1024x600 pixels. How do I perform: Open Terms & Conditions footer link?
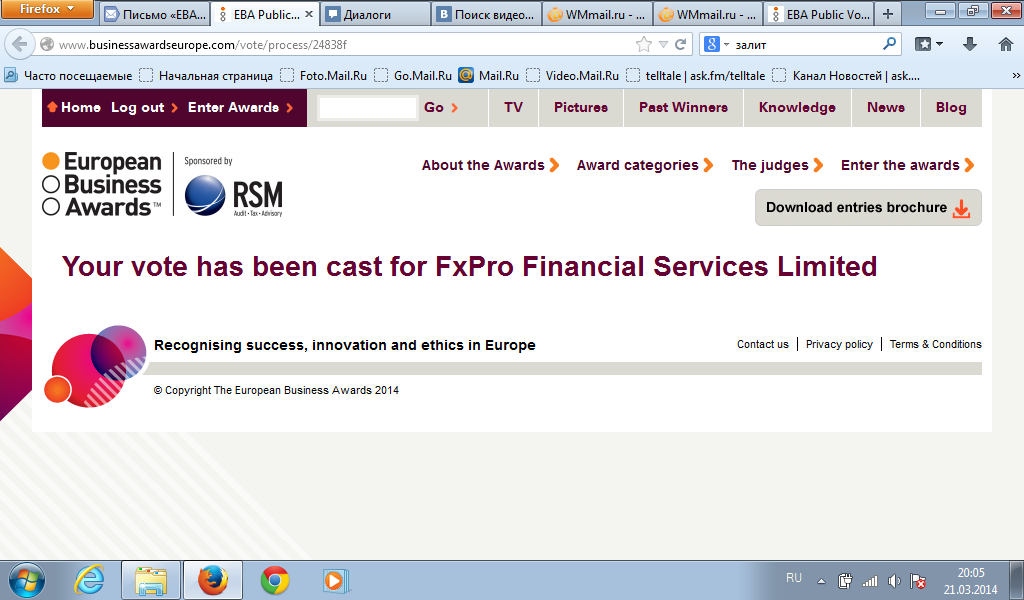[935, 344]
